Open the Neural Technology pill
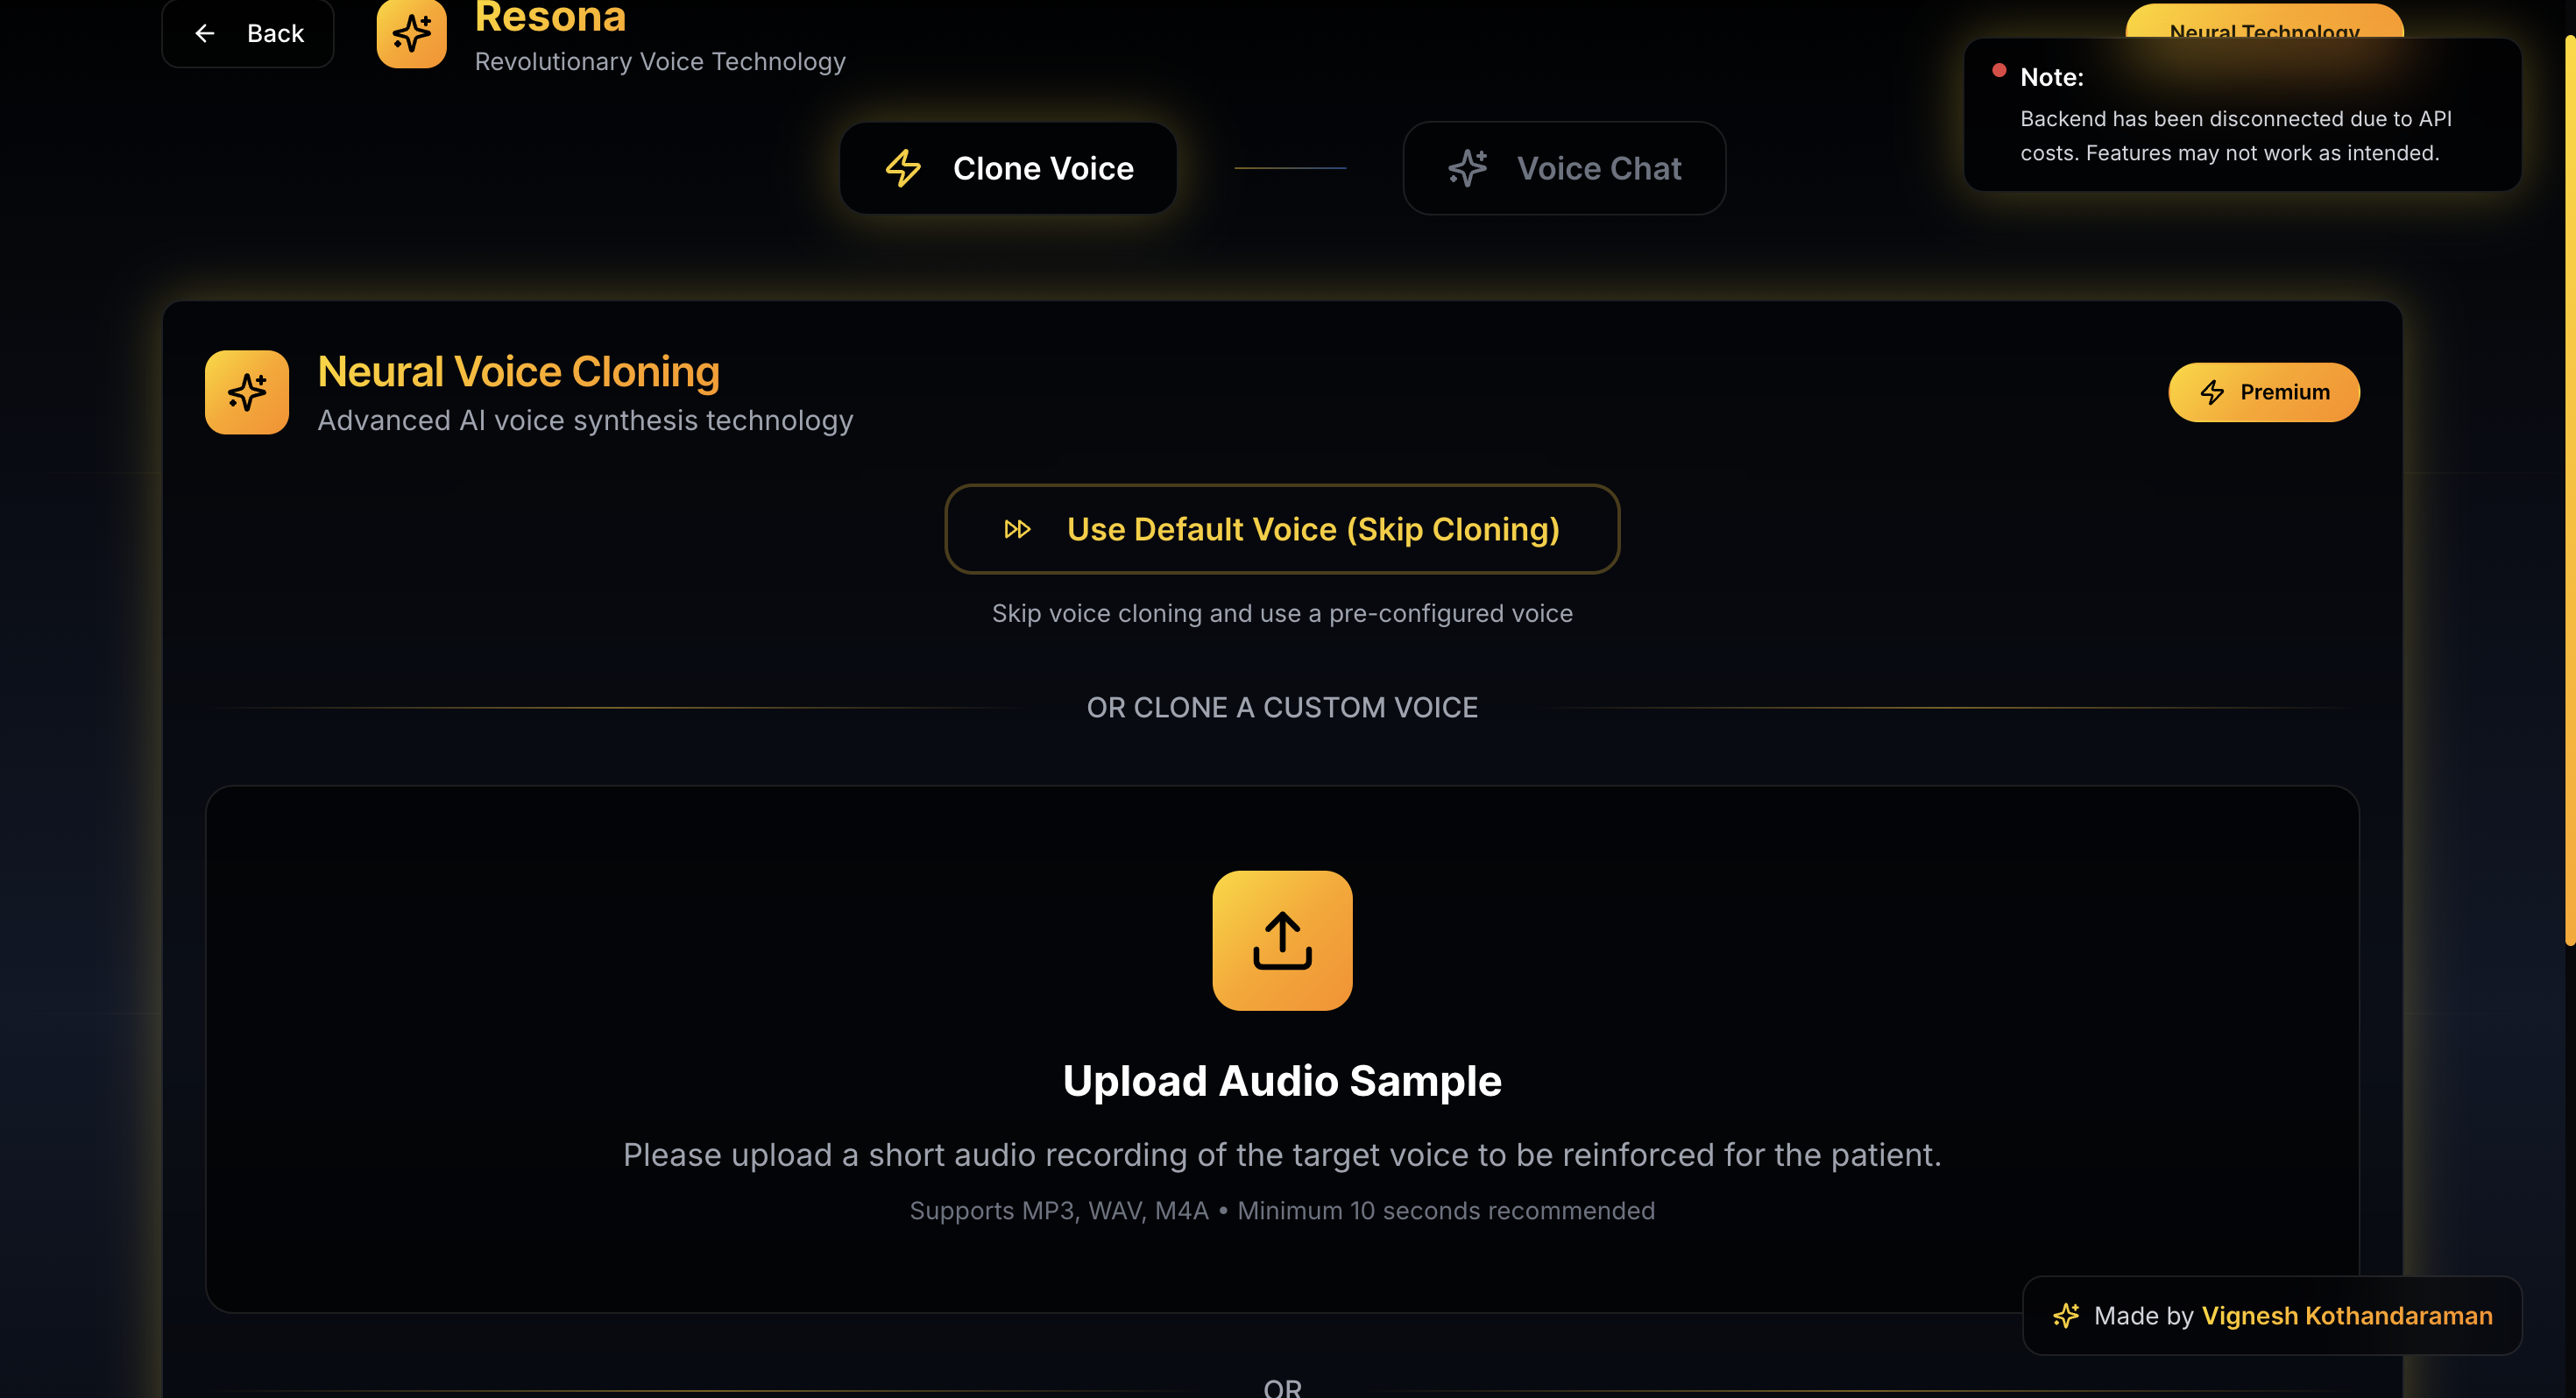The width and height of the screenshot is (2576, 1398). point(2264,22)
